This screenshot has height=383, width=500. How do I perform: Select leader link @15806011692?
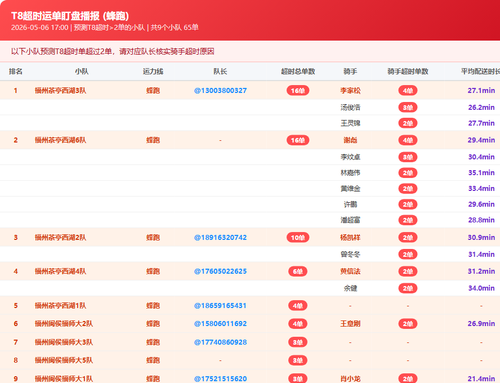tap(220, 324)
